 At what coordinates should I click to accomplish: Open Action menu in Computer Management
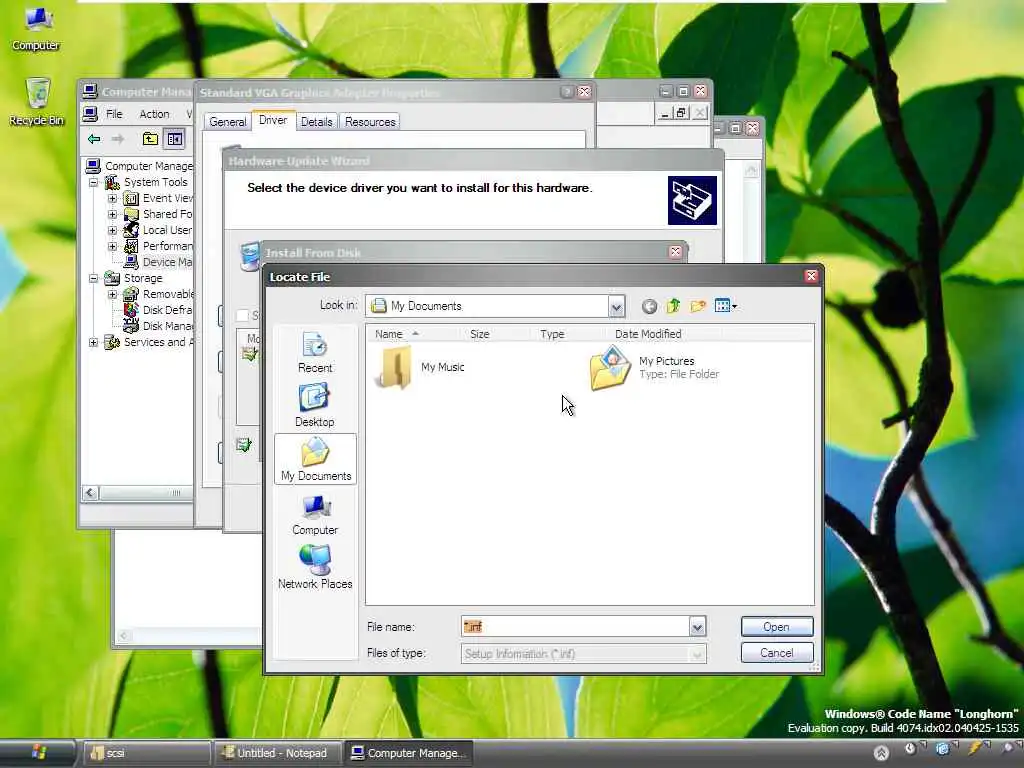[154, 114]
